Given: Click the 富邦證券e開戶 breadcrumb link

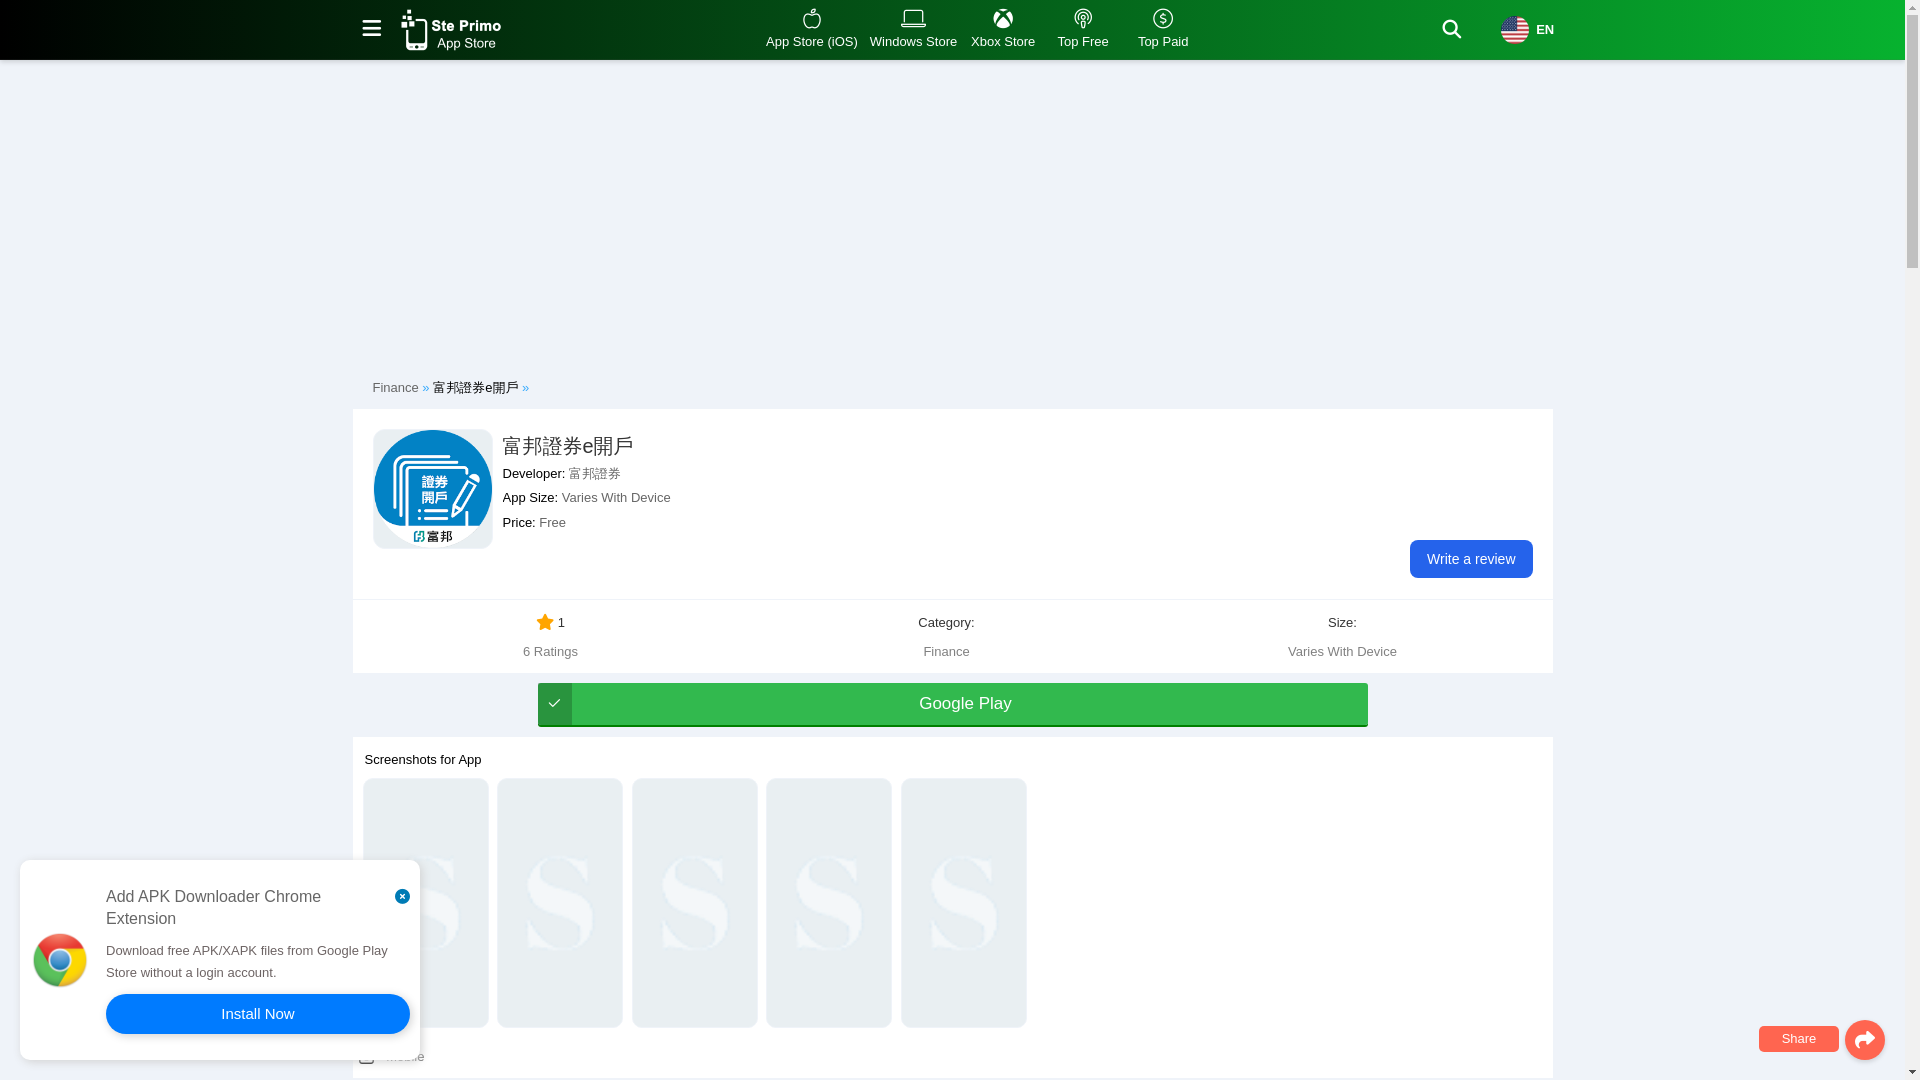Looking at the screenshot, I should 475,388.
